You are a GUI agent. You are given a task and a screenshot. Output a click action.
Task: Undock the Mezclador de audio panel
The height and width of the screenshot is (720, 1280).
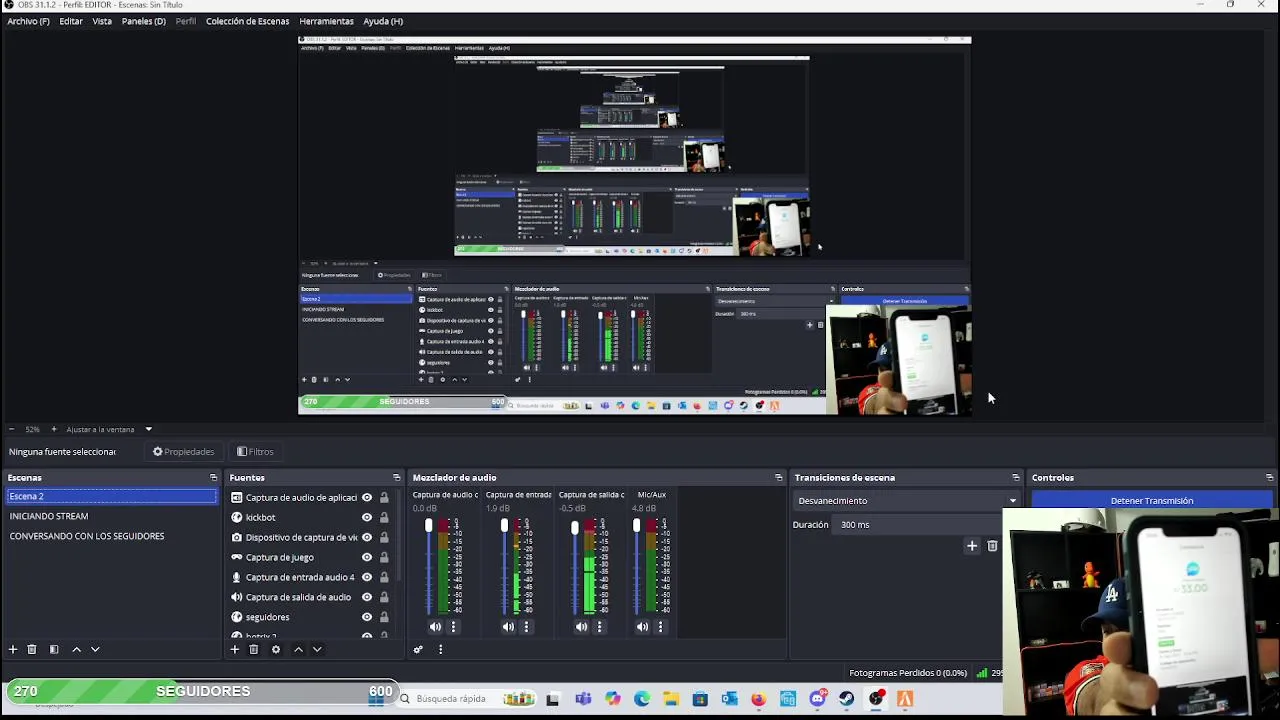click(x=779, y=478)
